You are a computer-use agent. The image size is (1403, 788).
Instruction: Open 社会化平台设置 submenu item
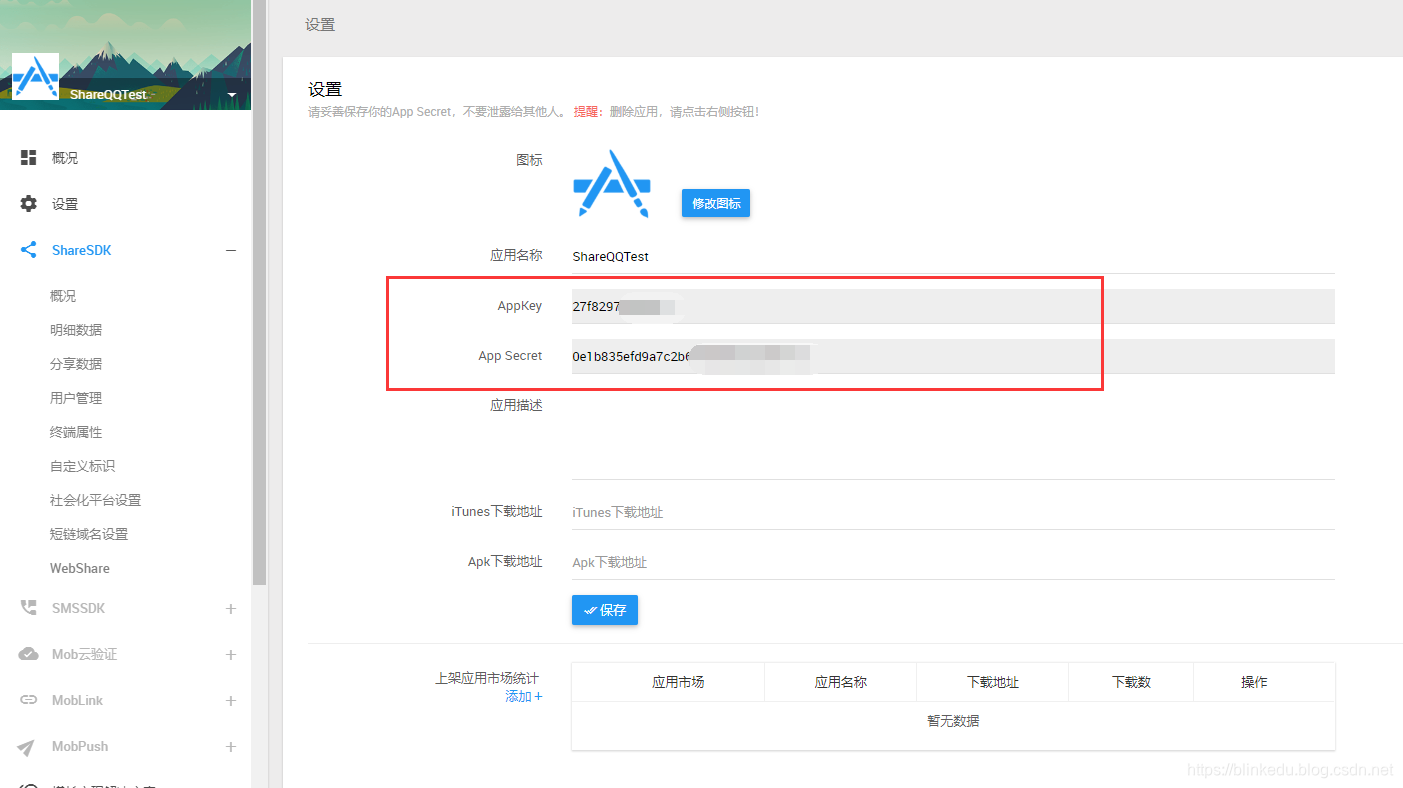pyautogui.click(x=95, y=500)
